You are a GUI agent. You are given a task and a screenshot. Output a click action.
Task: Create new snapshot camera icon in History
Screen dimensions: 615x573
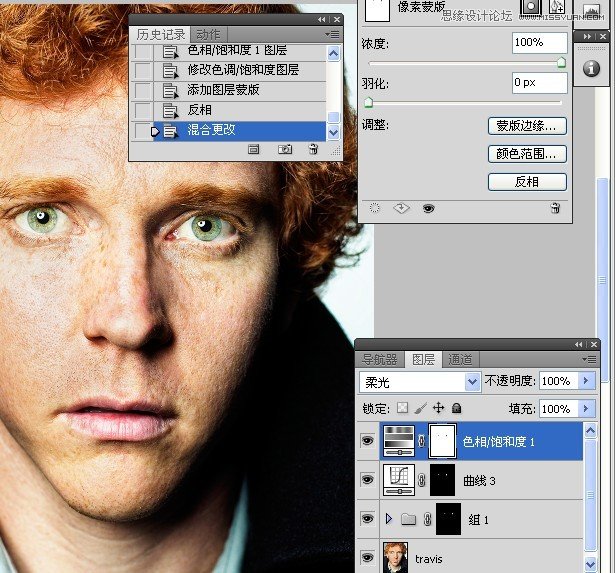point(285,149)
